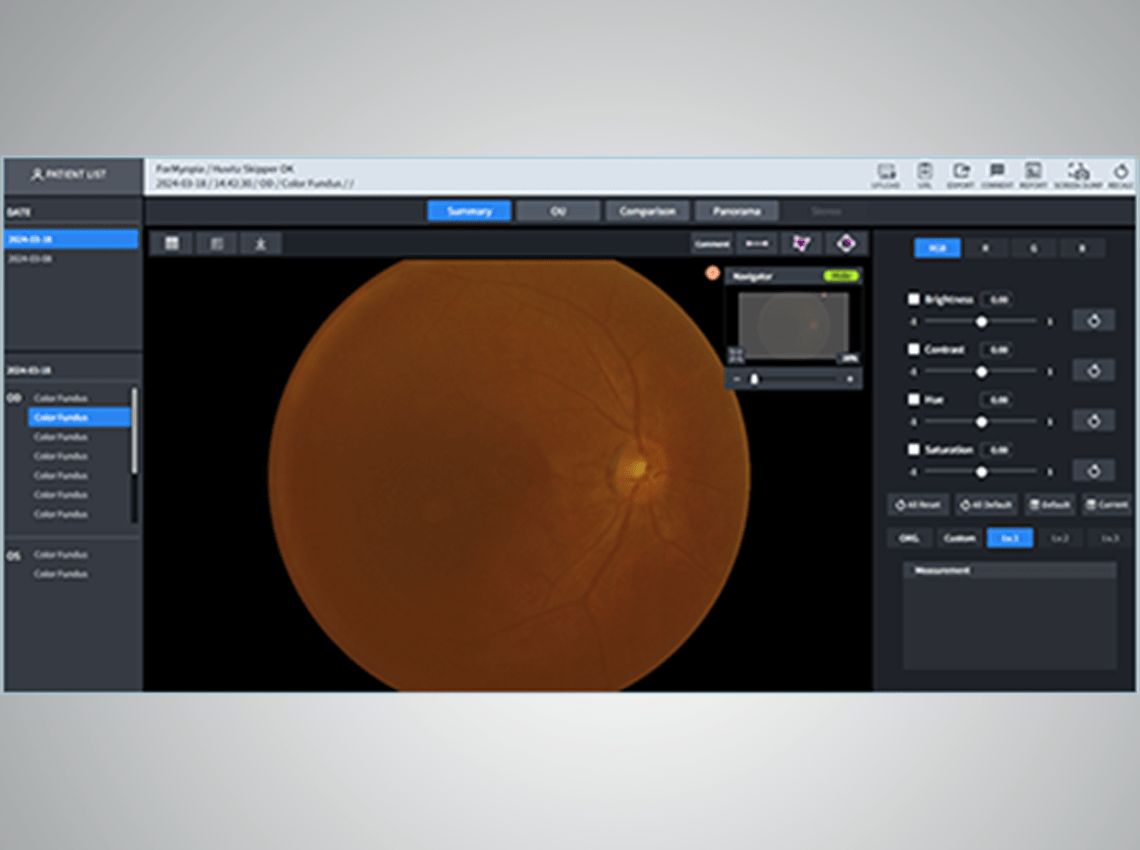Image resolution: width=1140 pixels, height=850 pixels.
Task: Select the Color Fundus entry beside OS label
Action: 60,555
